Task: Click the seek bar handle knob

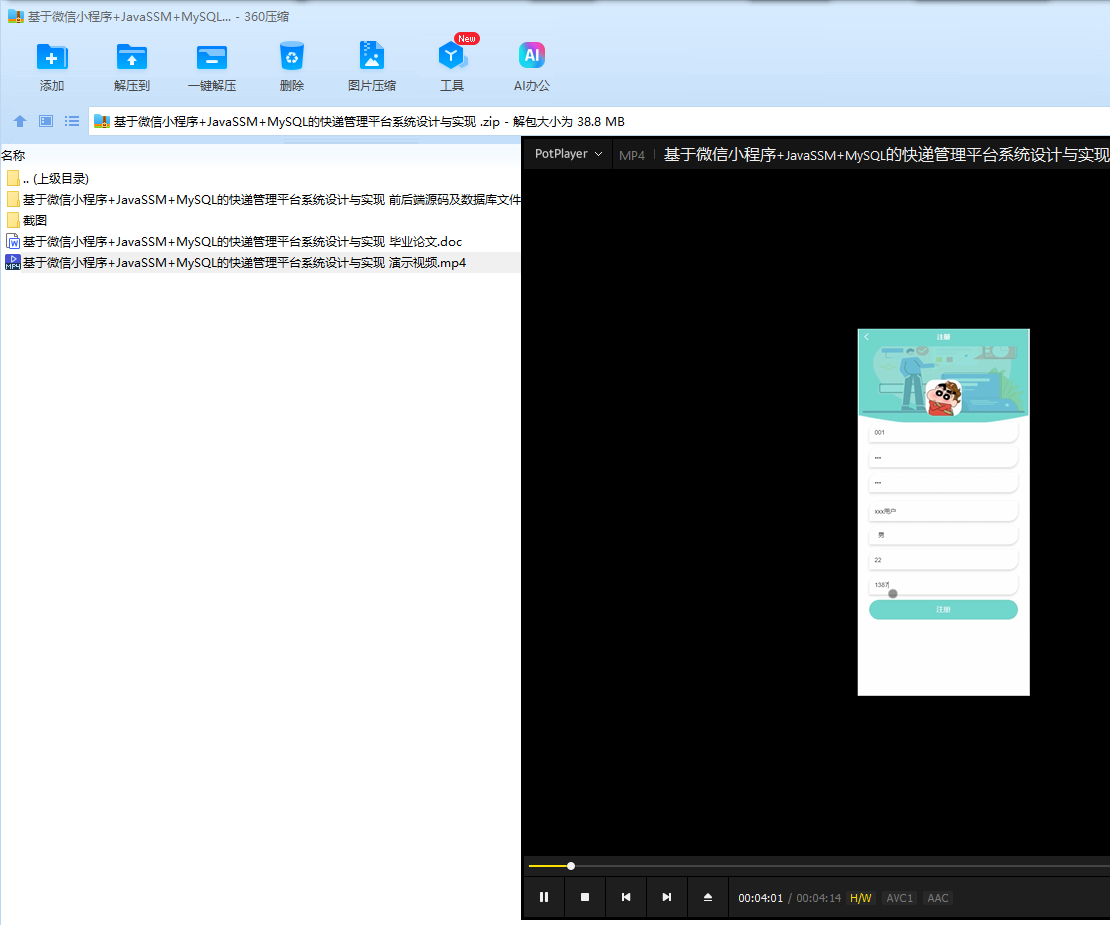Action: 571,866
